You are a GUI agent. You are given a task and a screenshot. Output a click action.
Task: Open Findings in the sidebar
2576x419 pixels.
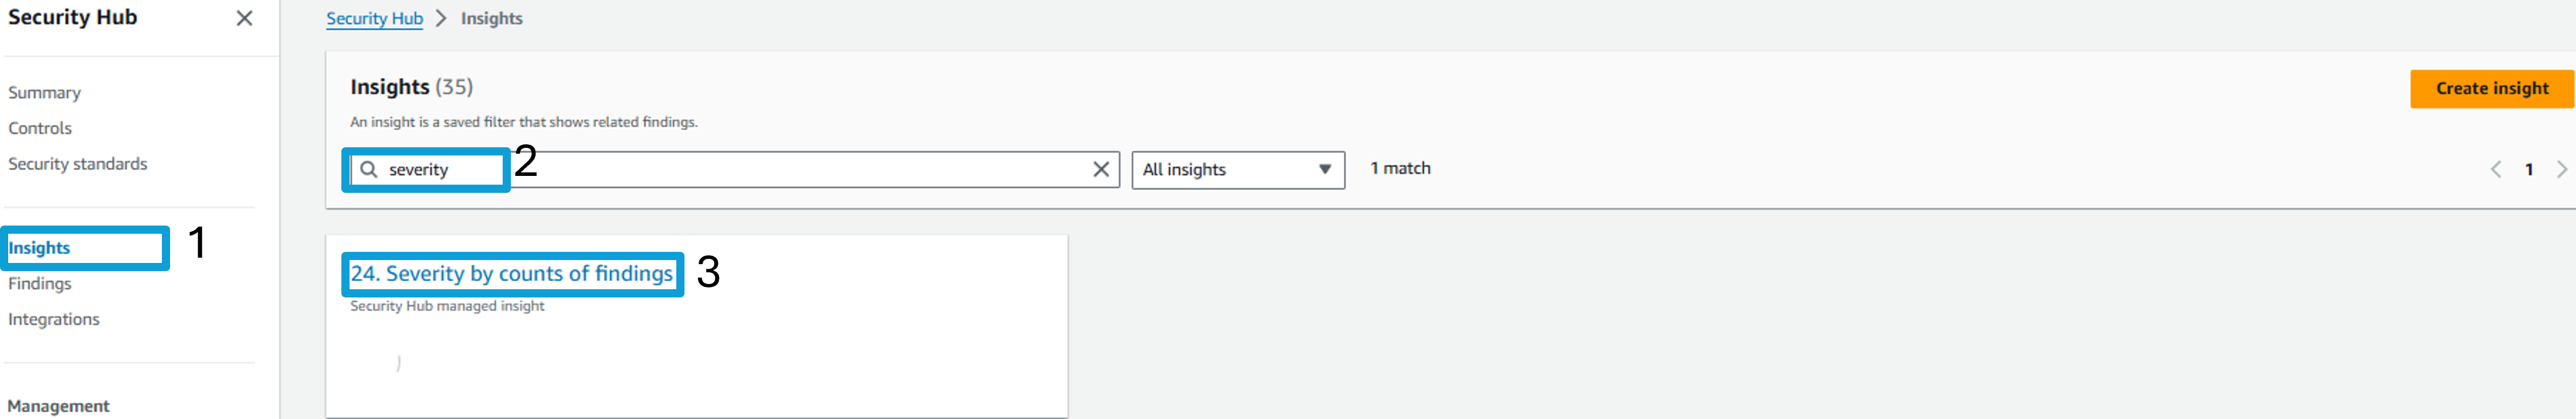40,284
